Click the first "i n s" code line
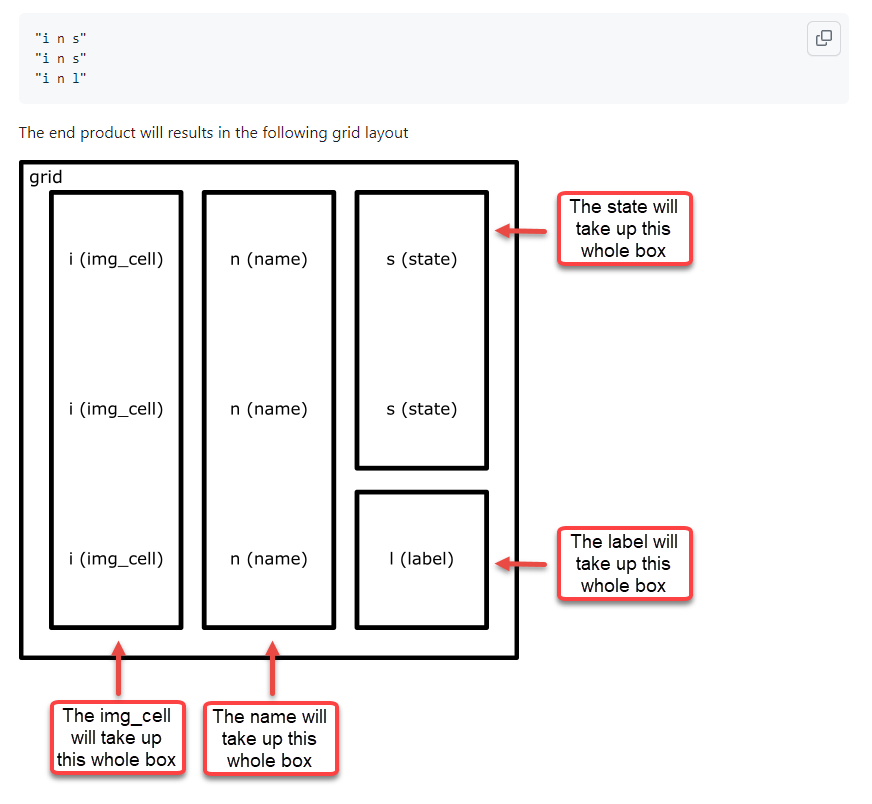 (x=61, y=39)
